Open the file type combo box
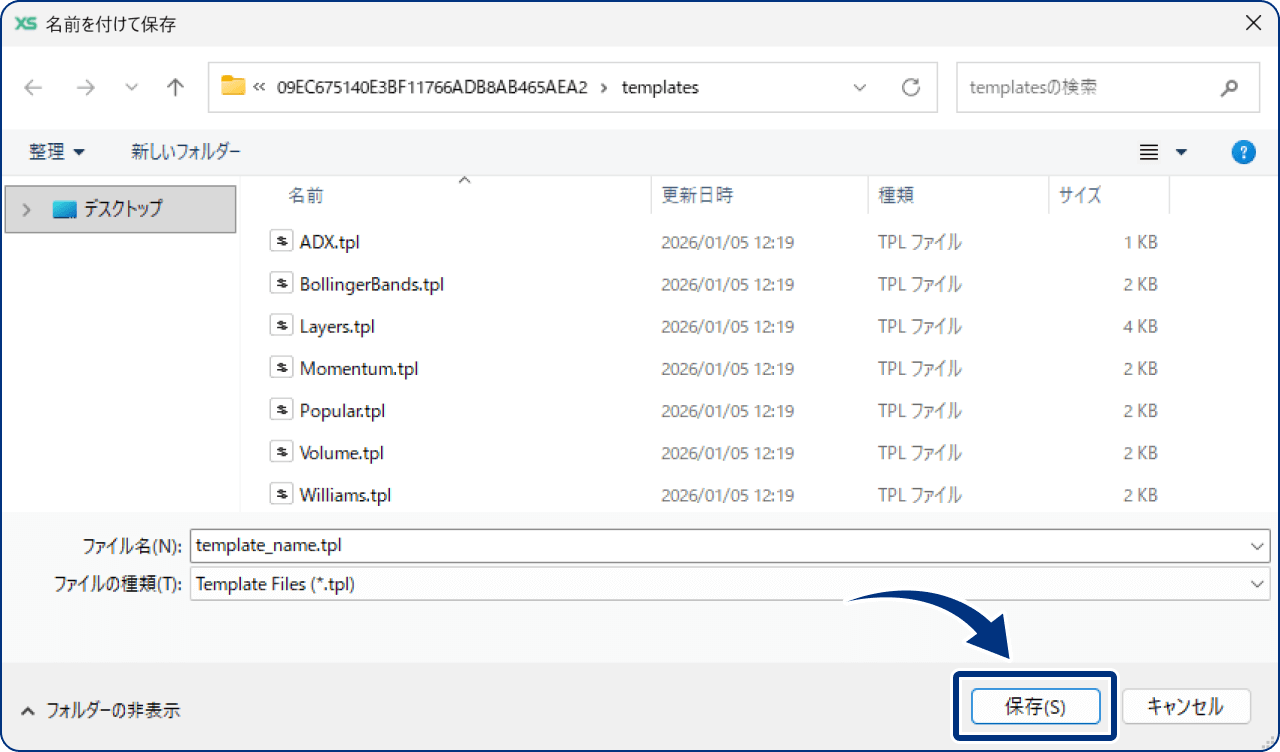1280x752 pixels. pyautogui.click(x=1257, y=584)
